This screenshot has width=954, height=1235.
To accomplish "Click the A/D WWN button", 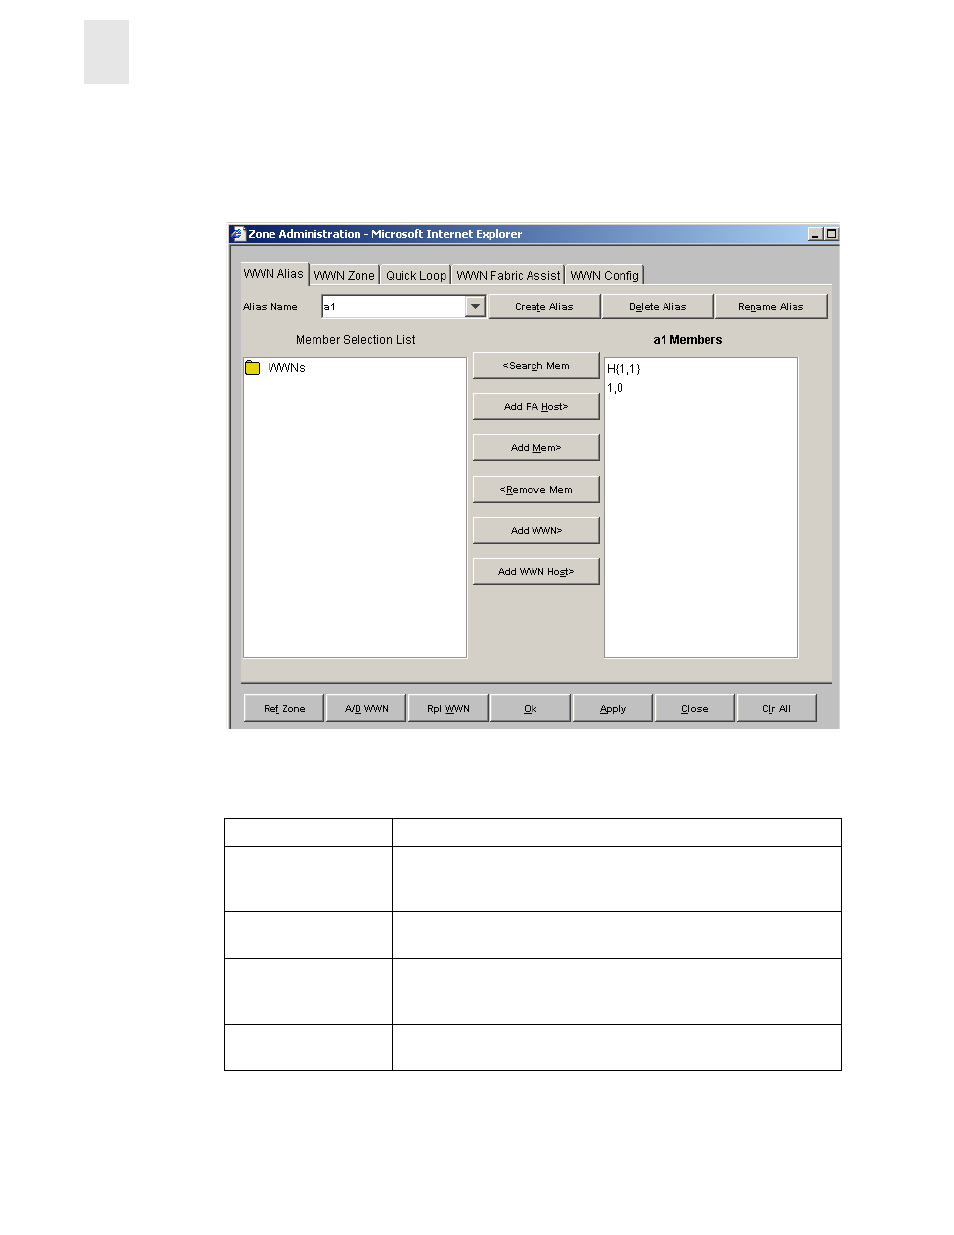I will coord(367,709).
